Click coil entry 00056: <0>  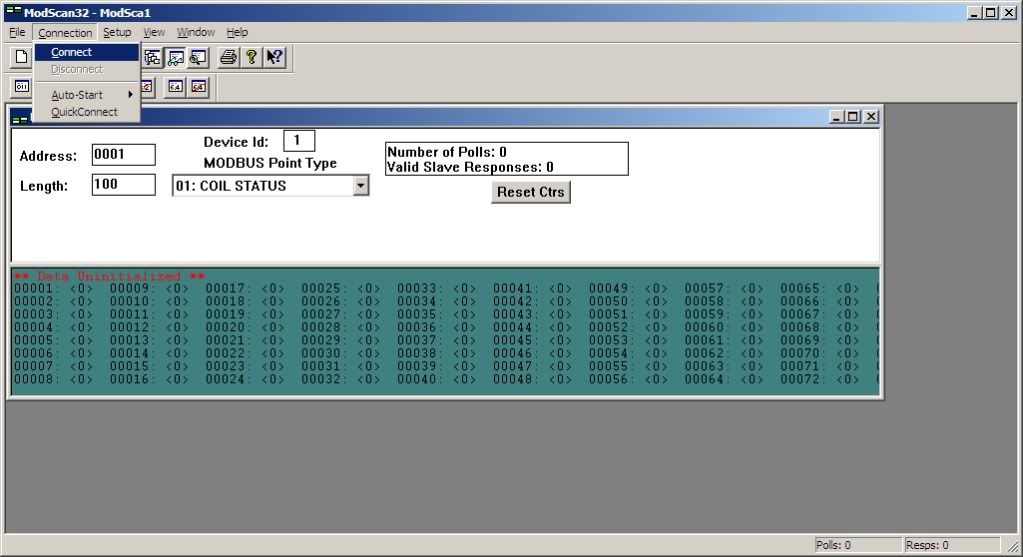(x=628, y=379)
